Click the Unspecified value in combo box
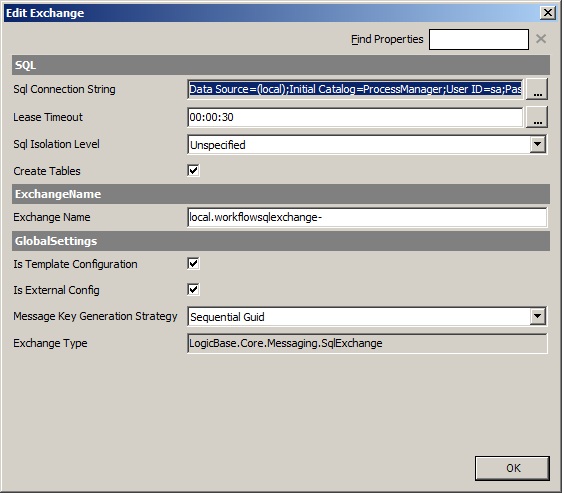This screenshot has width=564, height=493. 218,145
